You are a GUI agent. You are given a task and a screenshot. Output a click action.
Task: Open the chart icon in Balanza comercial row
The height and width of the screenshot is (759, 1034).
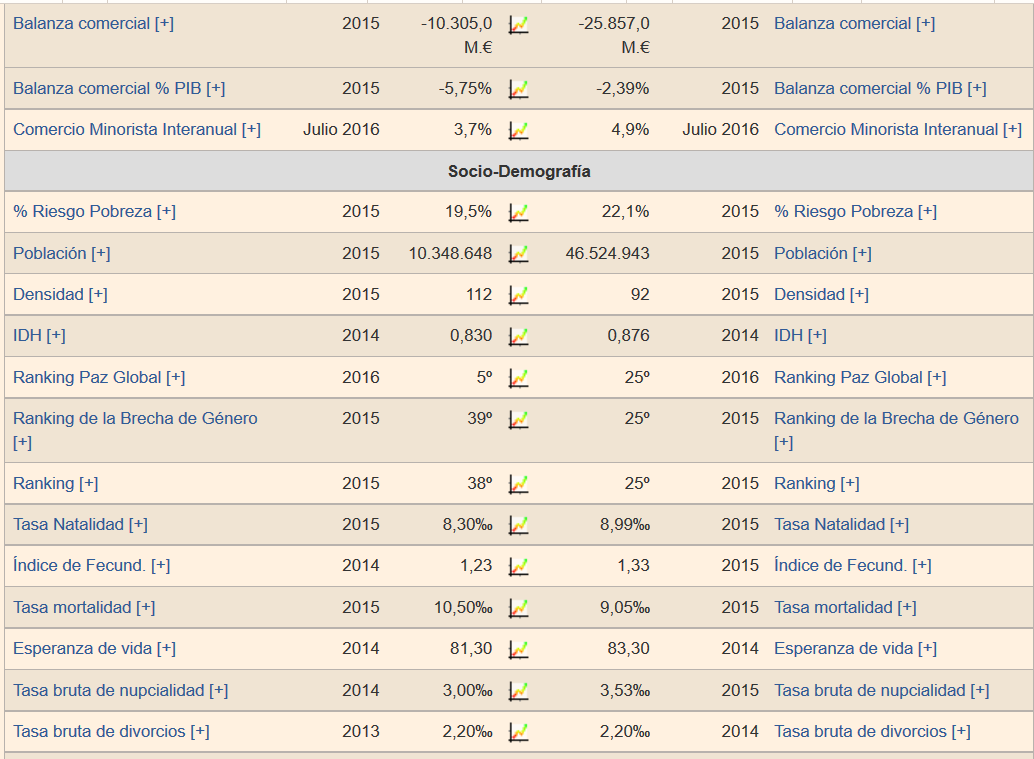pos(518,24)
